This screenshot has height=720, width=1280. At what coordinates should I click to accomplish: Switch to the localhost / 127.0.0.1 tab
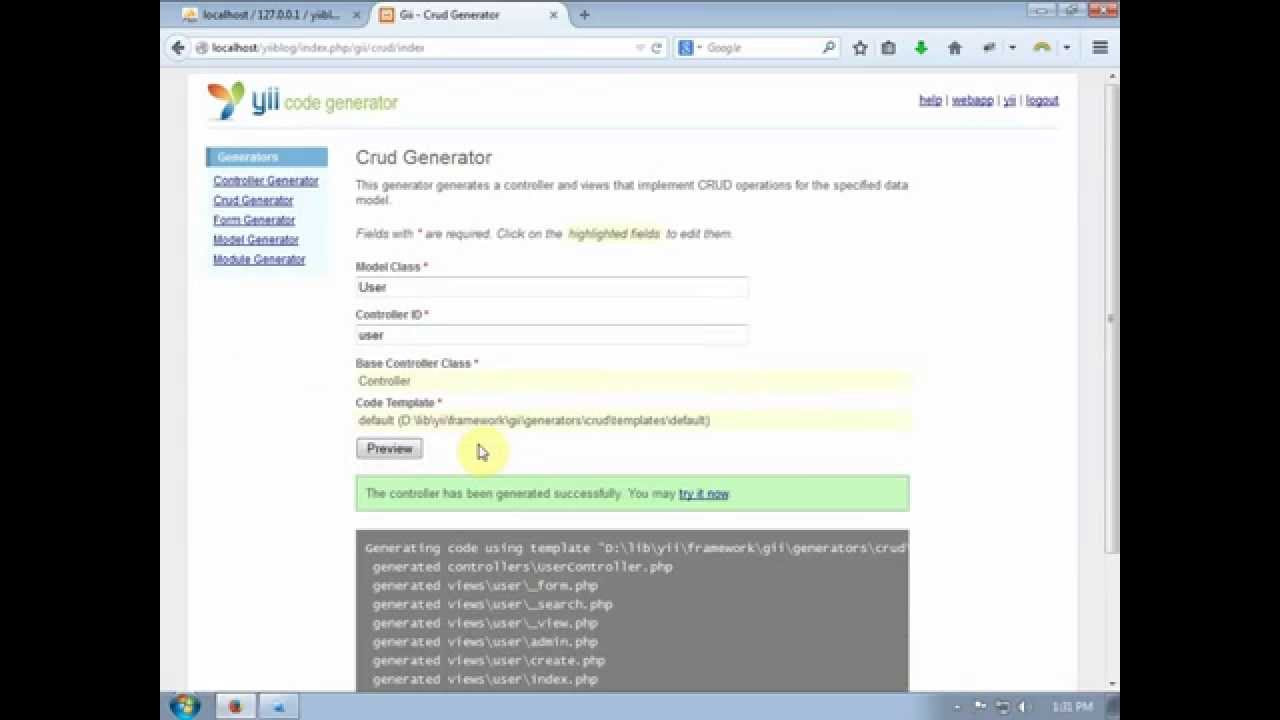271,15
